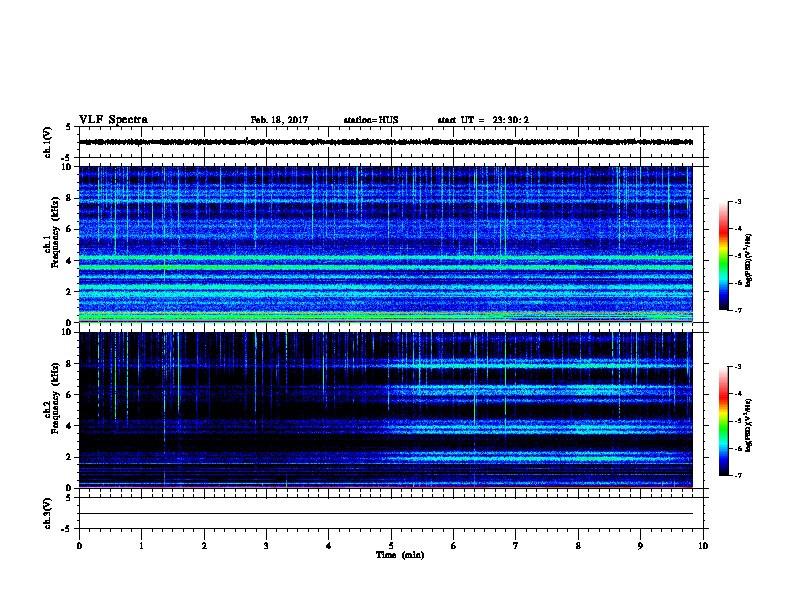Click the "station=HUS" header label
The image size is (792, 612).
(x=371, y=120)
